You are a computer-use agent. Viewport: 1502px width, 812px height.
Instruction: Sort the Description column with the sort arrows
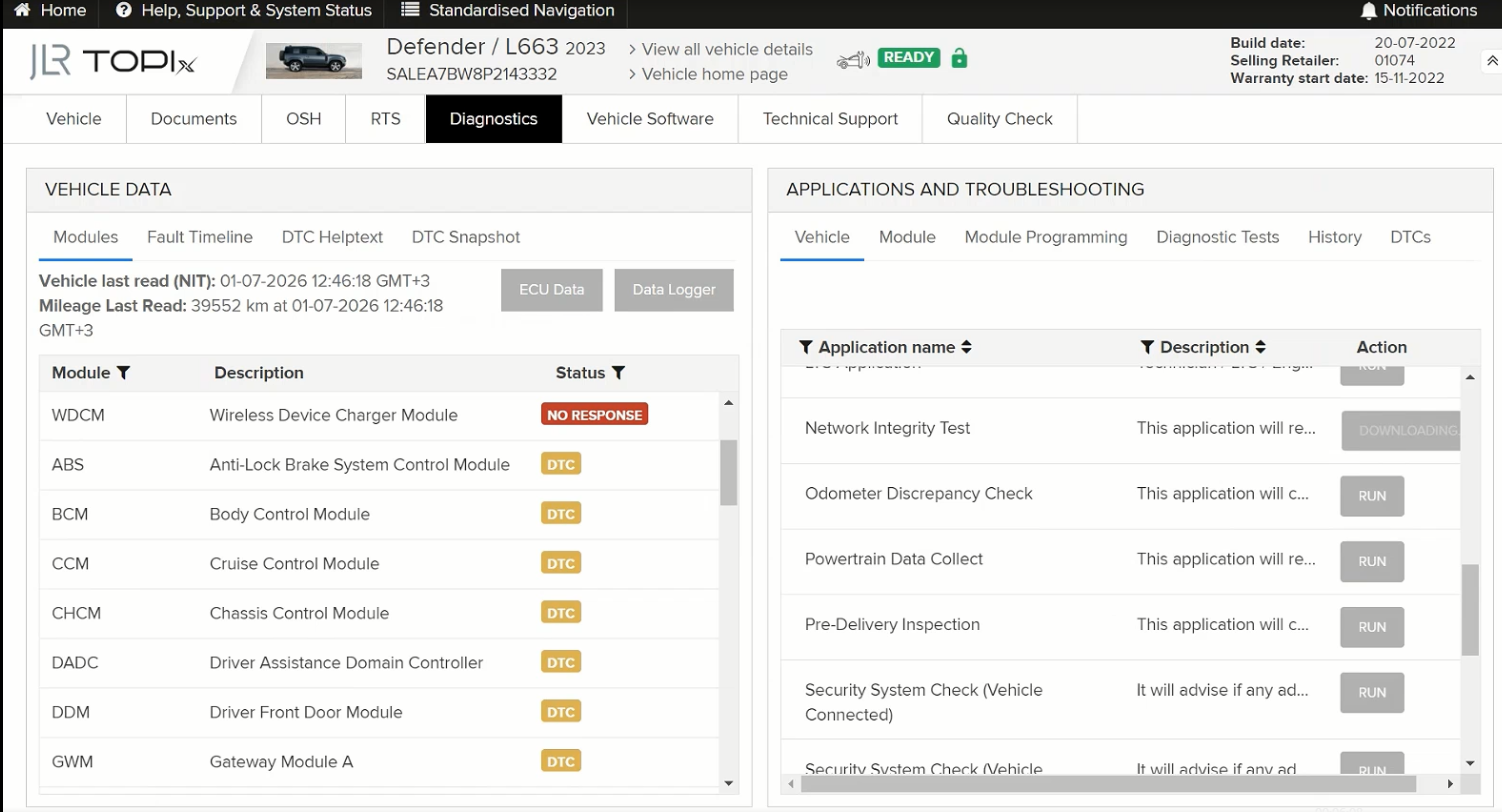1260,347
